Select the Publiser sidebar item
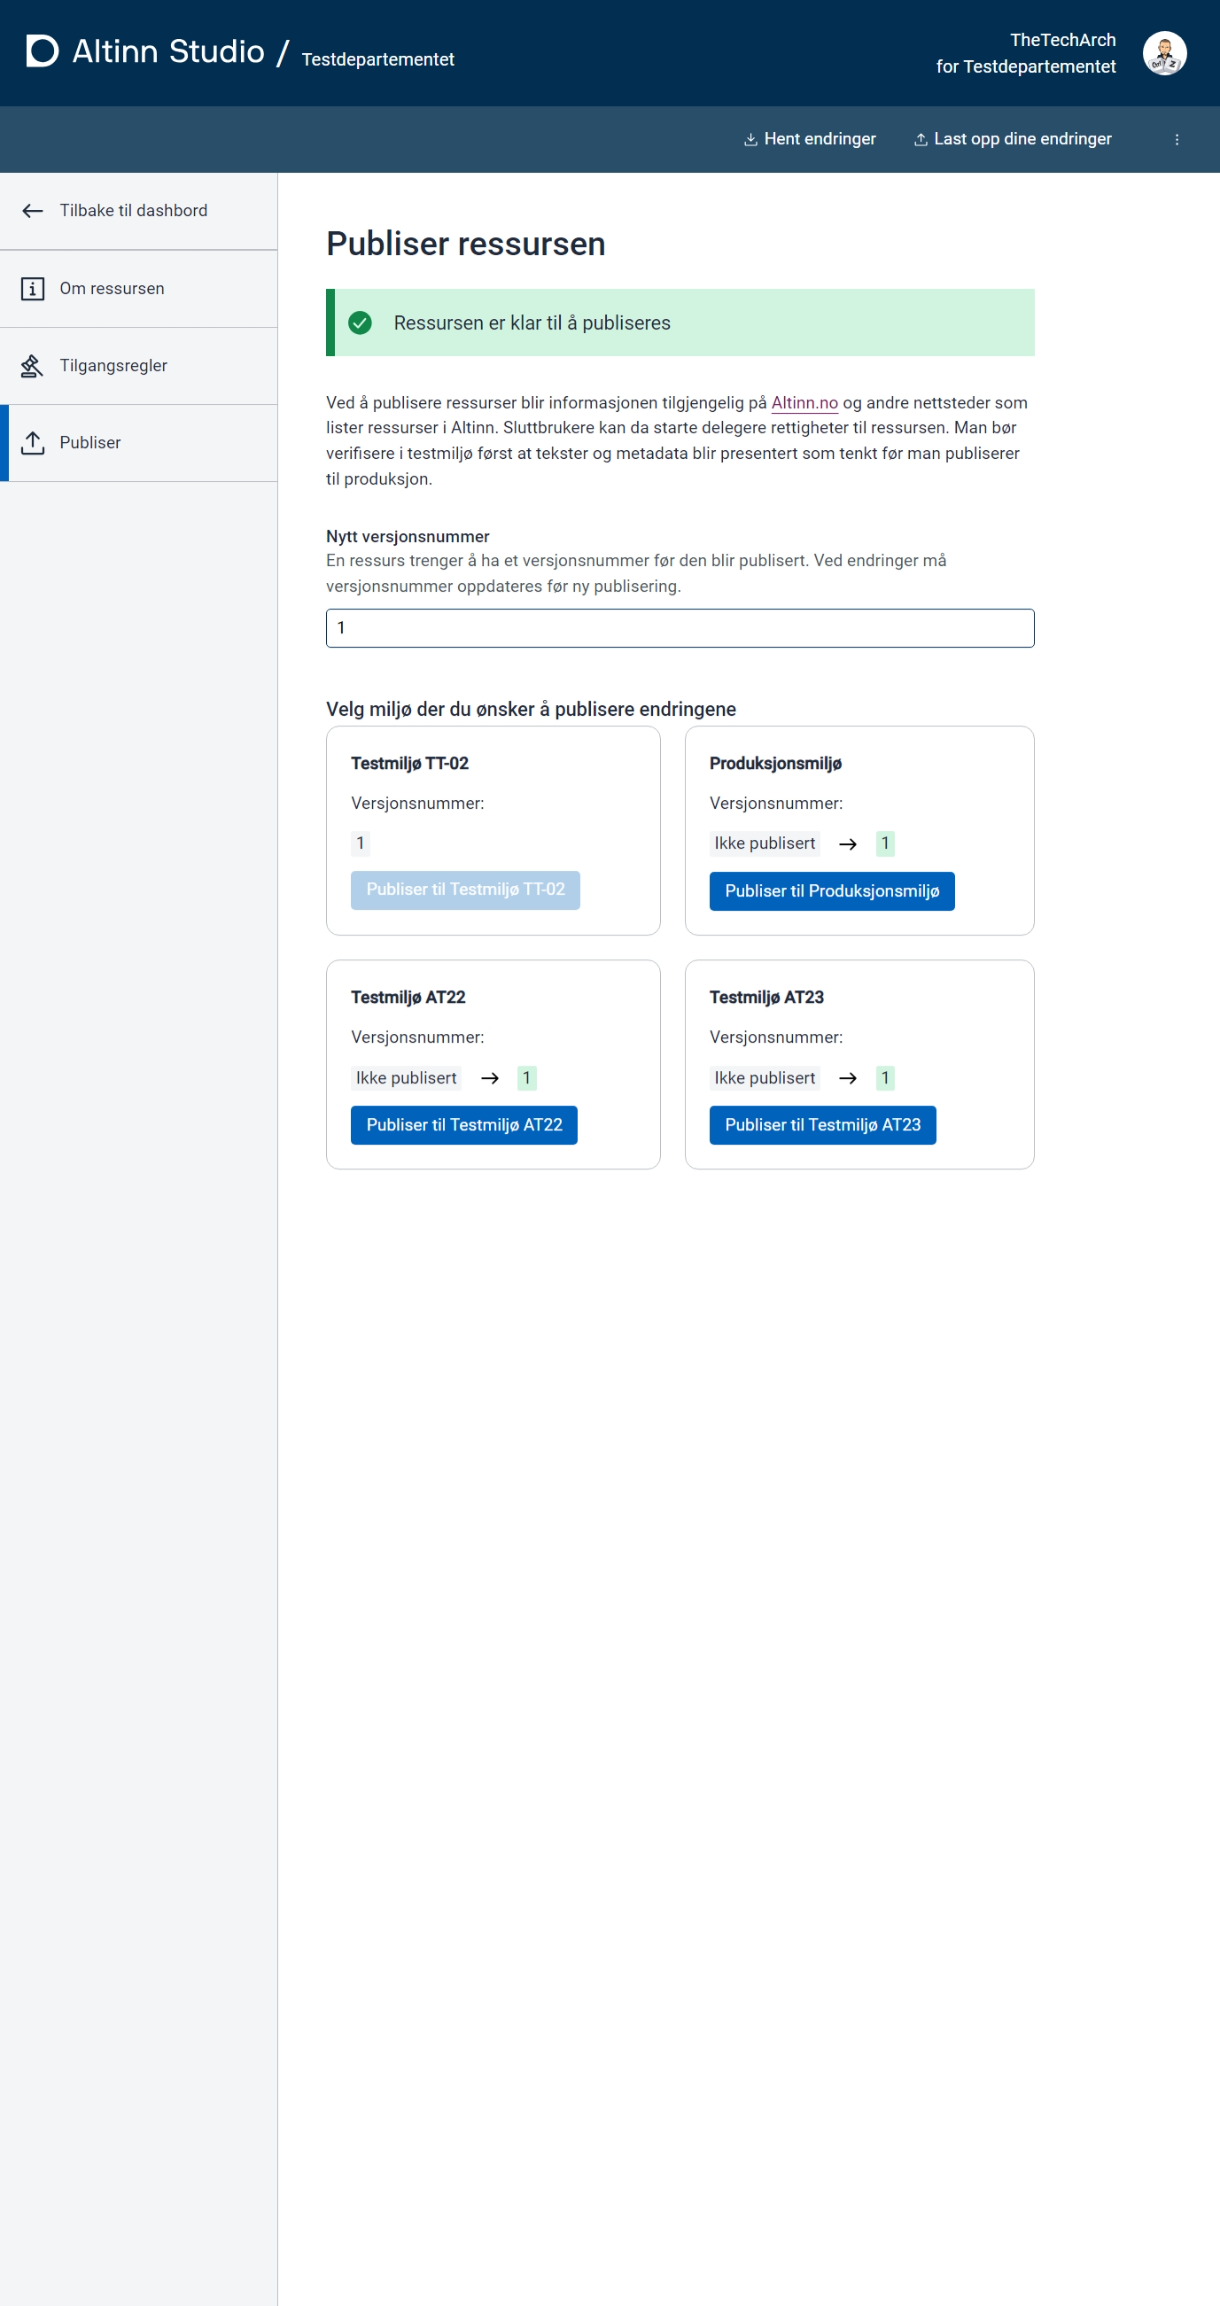1220x2306 pixels. click(90, 443)
